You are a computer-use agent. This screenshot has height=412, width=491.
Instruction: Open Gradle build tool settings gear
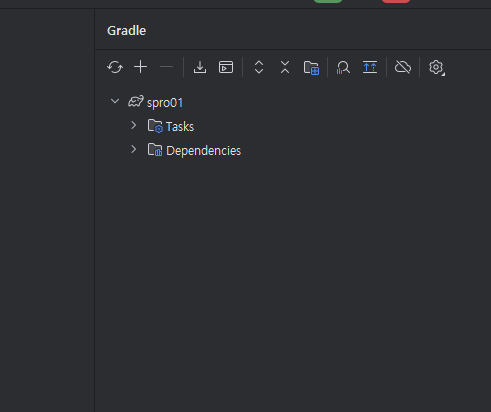(436, 68)
